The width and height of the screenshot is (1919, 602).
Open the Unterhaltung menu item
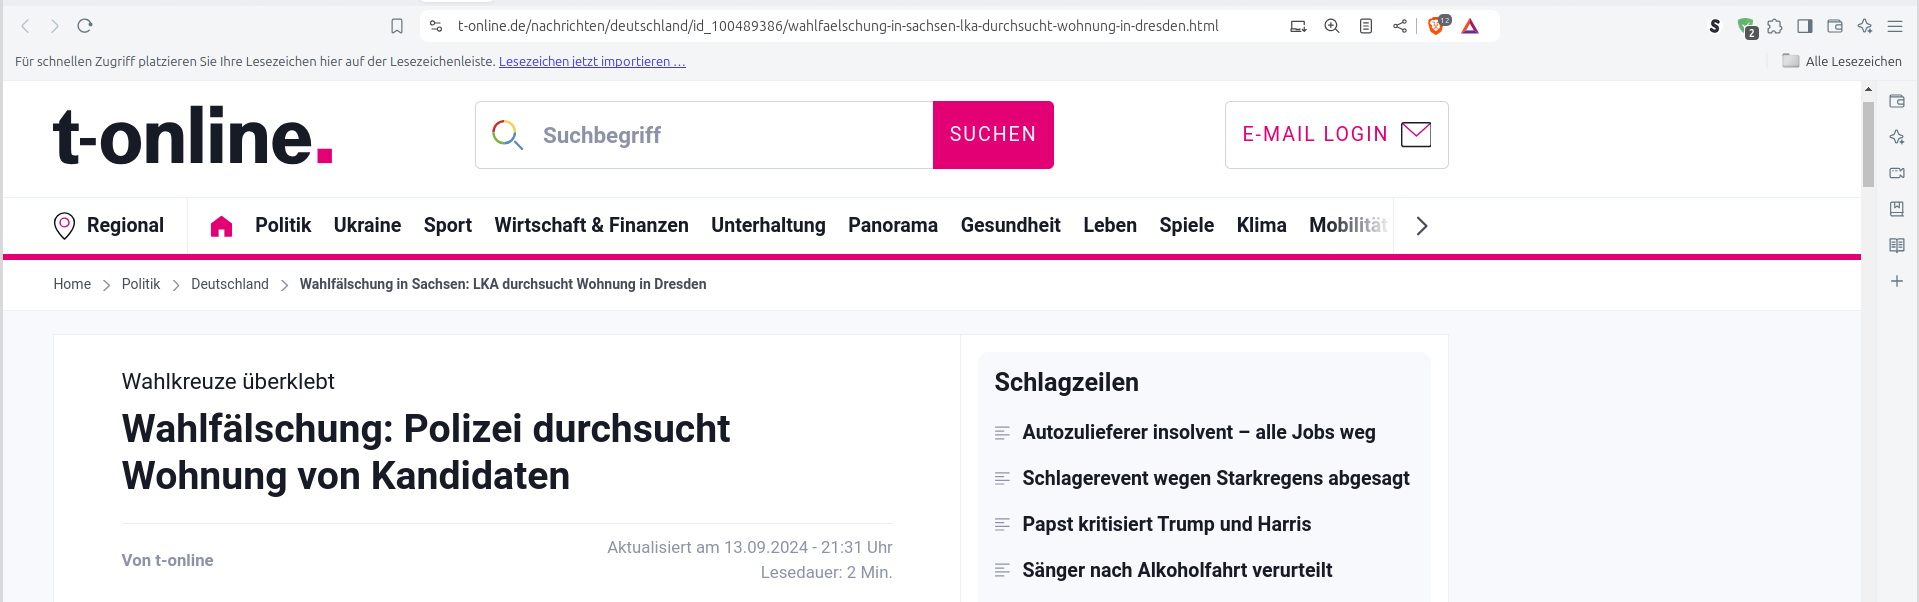[768, 226]
